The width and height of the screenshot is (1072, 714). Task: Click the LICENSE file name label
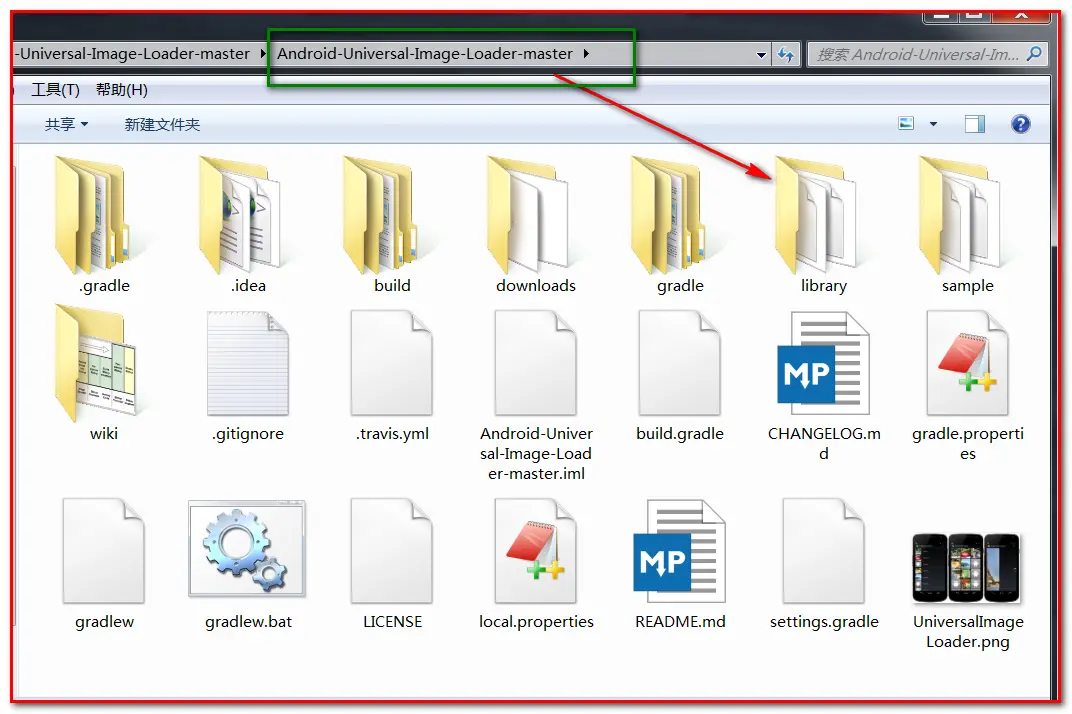point(392,622)
